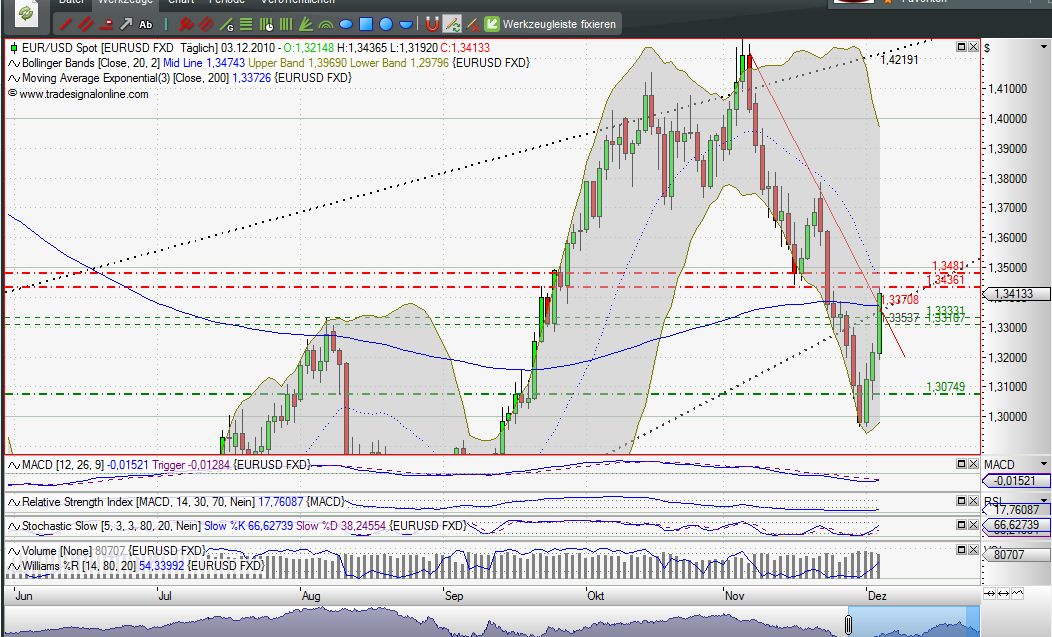This screenshot has width=1052, height=637.
Task: Select the teal vertical line tool
Action: pyautogui.click(x=166, y=25)
